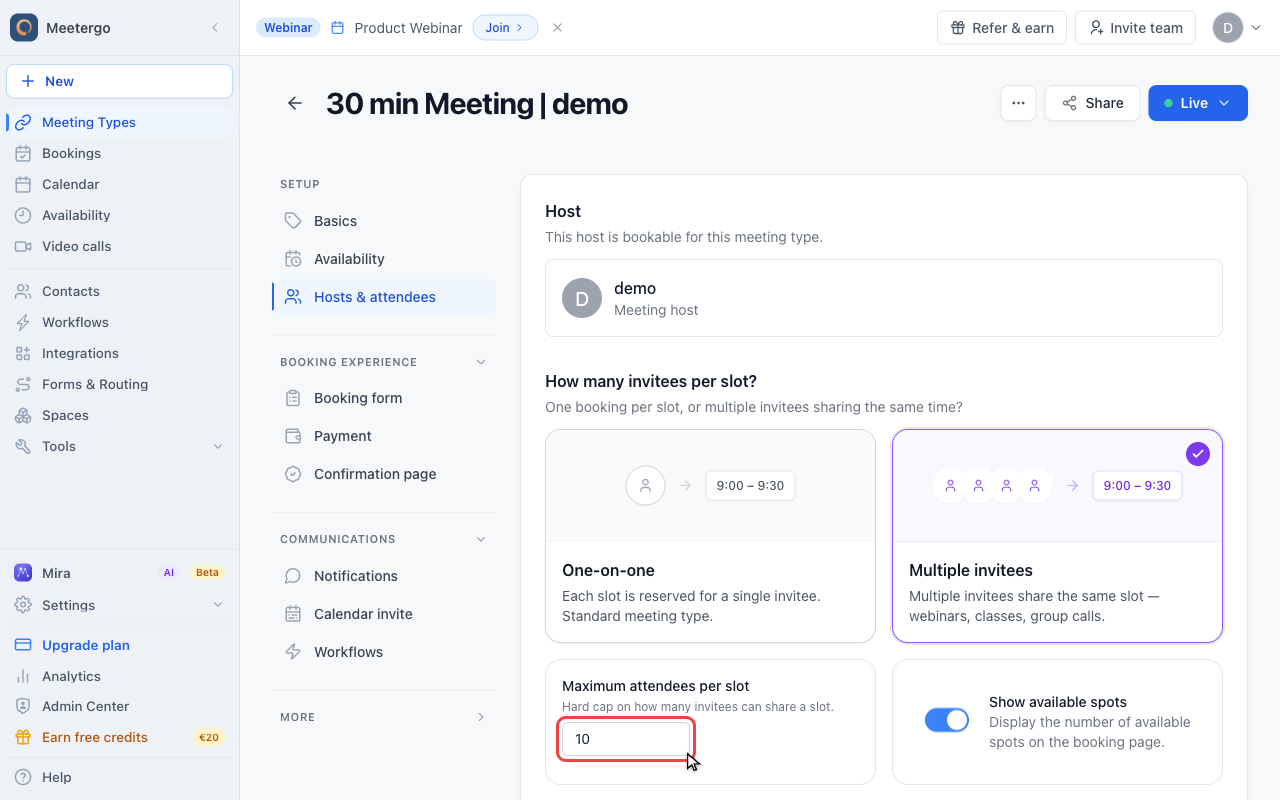Collapse the sidebar with the chevron icon
Image resolution: width=1280 pixels, height=800 pixels.
coord(214,28)
